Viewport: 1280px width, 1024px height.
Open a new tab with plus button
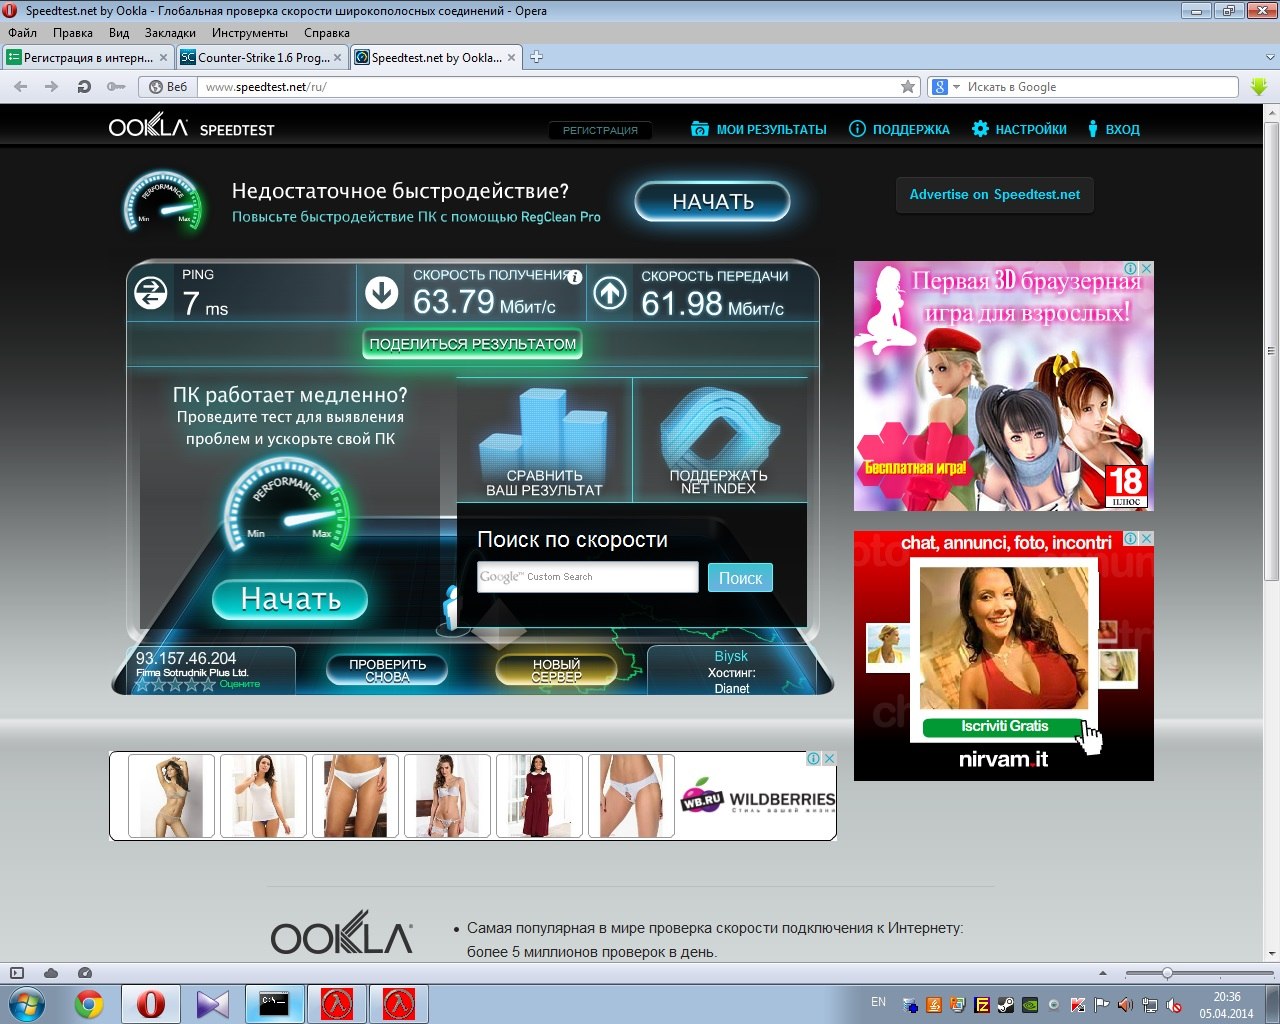[537, 57]
